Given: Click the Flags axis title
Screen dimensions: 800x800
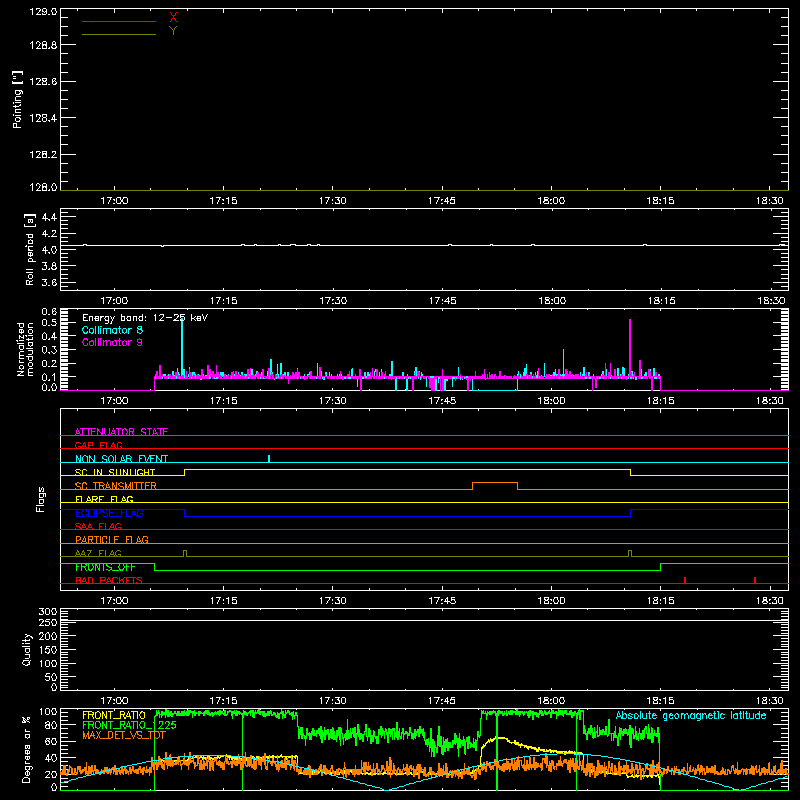Looking at the screenshot, I should 41,499.
